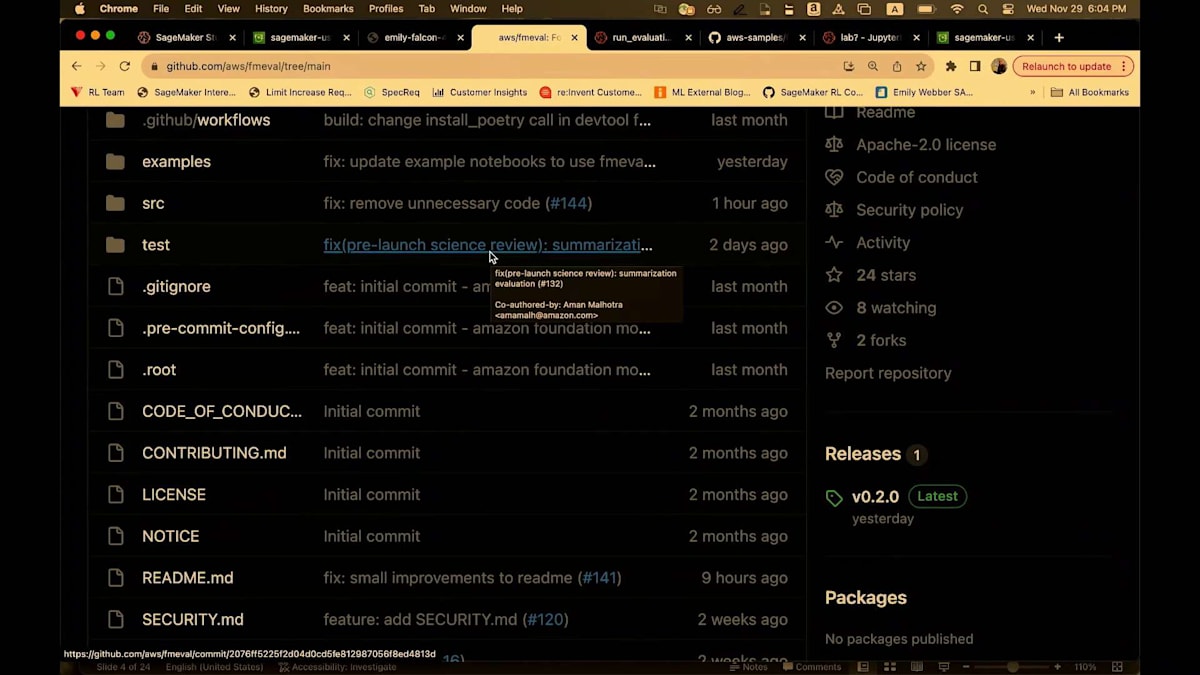Click the Latest release badge
This screenshot has width=1200, height=675.
pos(938,496)
